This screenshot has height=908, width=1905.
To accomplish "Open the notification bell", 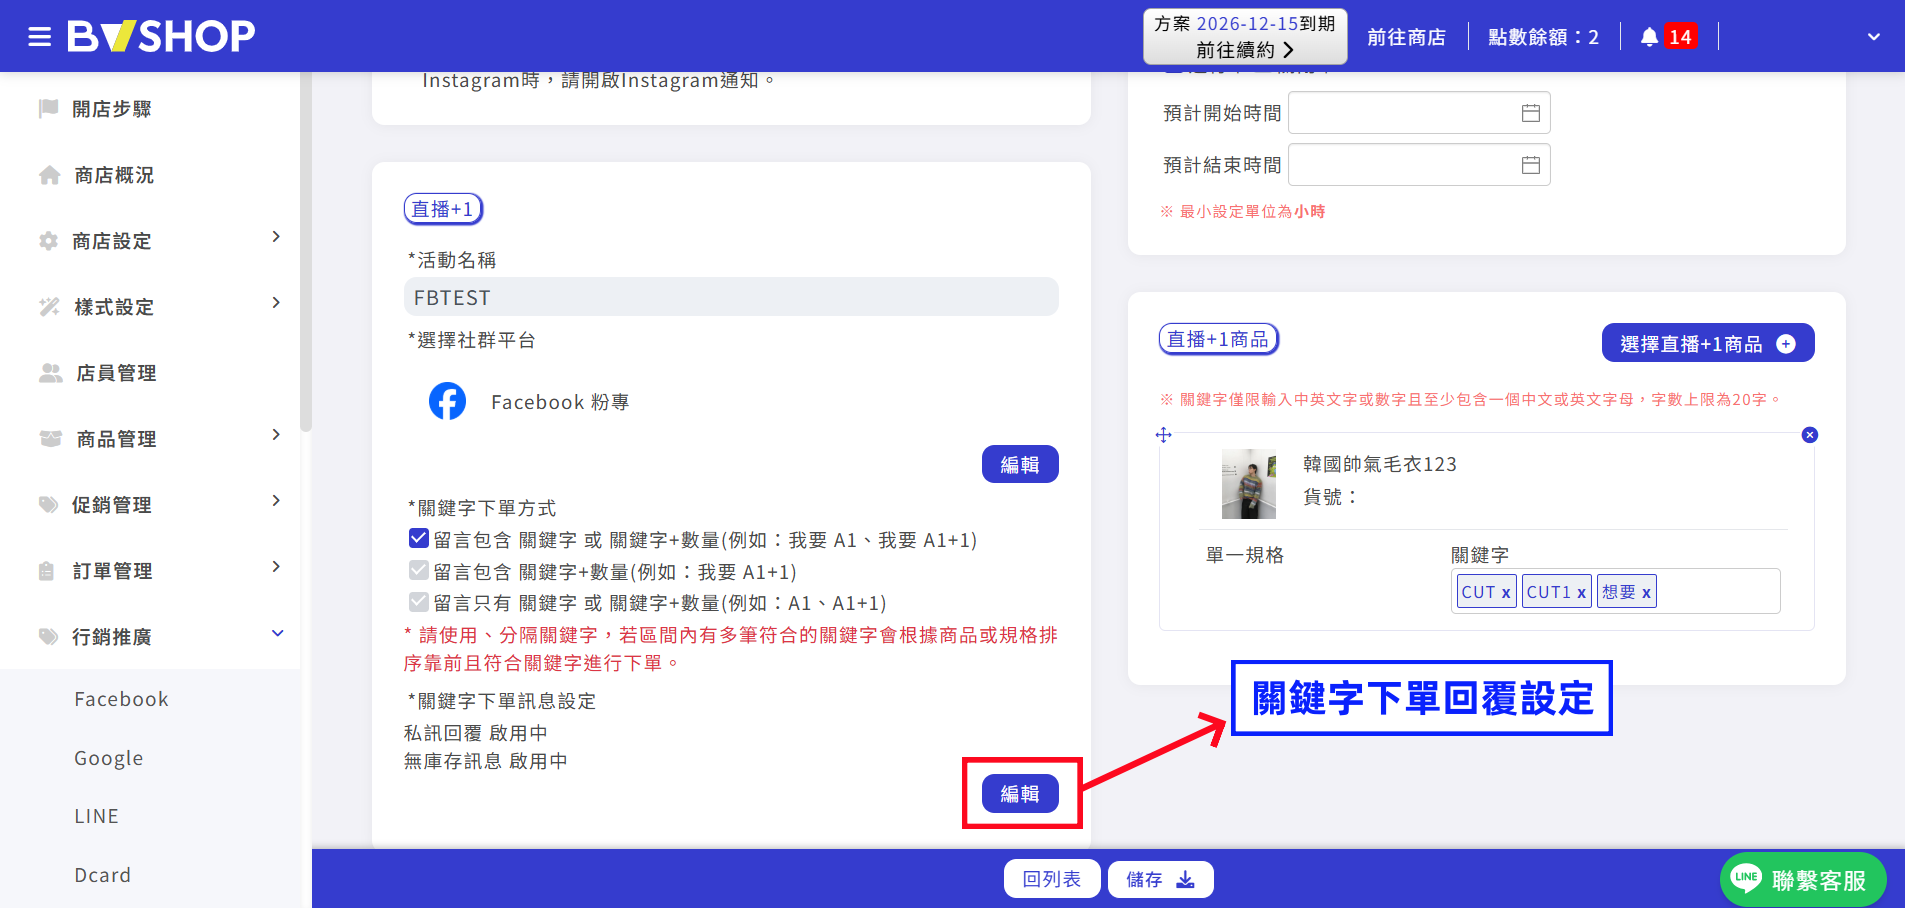I will [x=1649, y=37].
